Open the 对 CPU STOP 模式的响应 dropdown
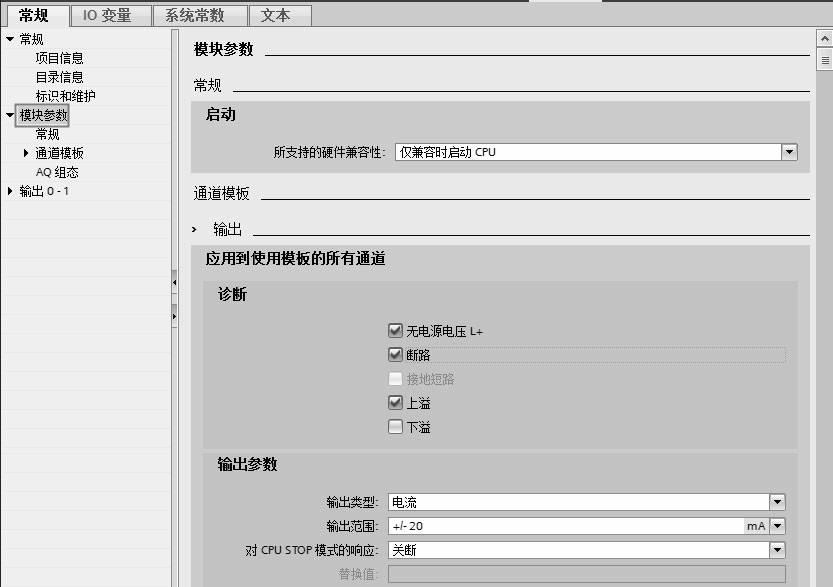The image size is (833, 587). click(x=777, y=550)
